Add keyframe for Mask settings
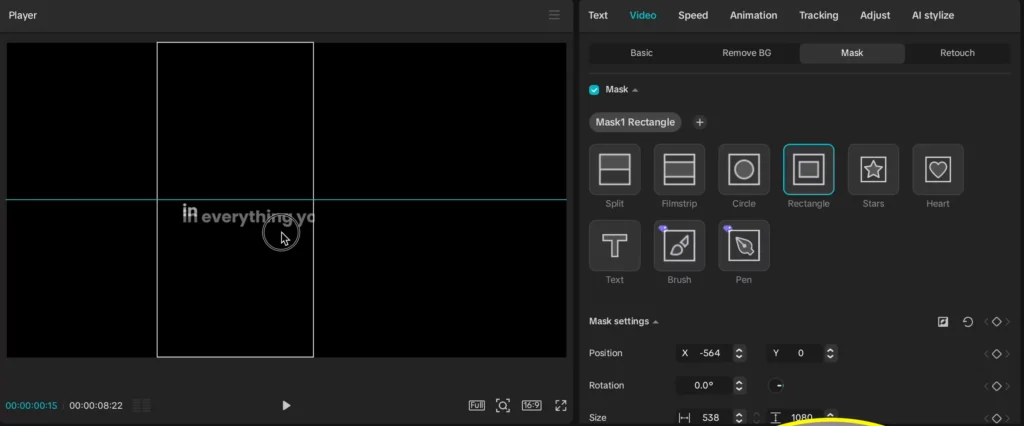Viewport: 1024px width, 426px height. point(997,321)
